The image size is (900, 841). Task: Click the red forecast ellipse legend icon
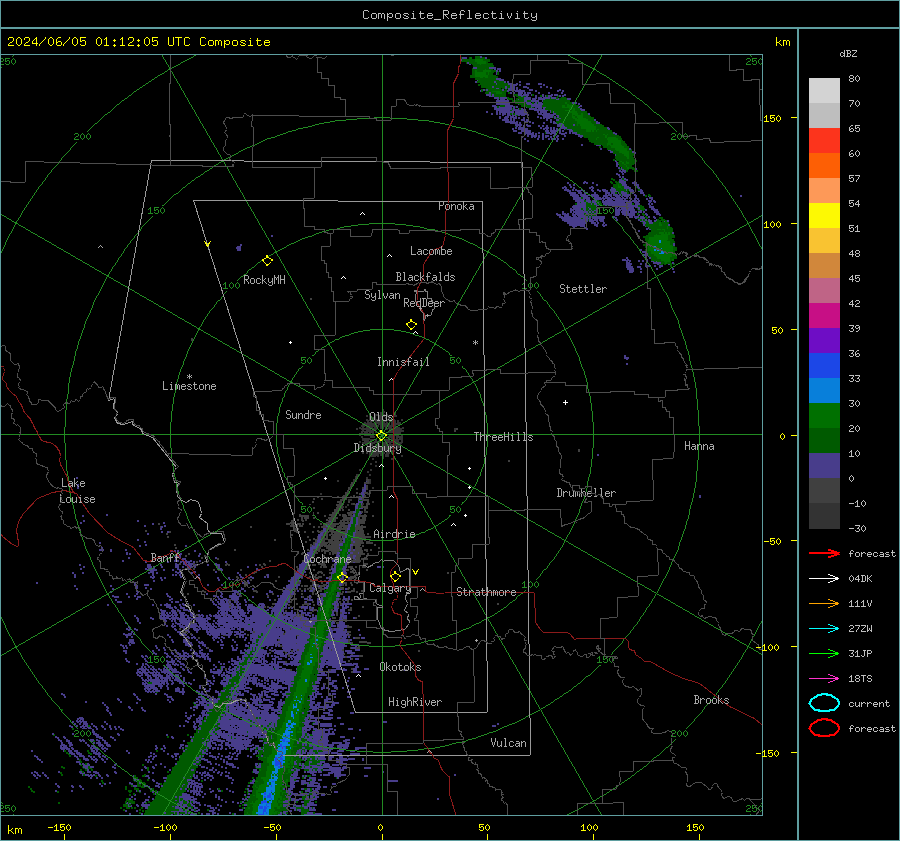click(x=824, y=728)
